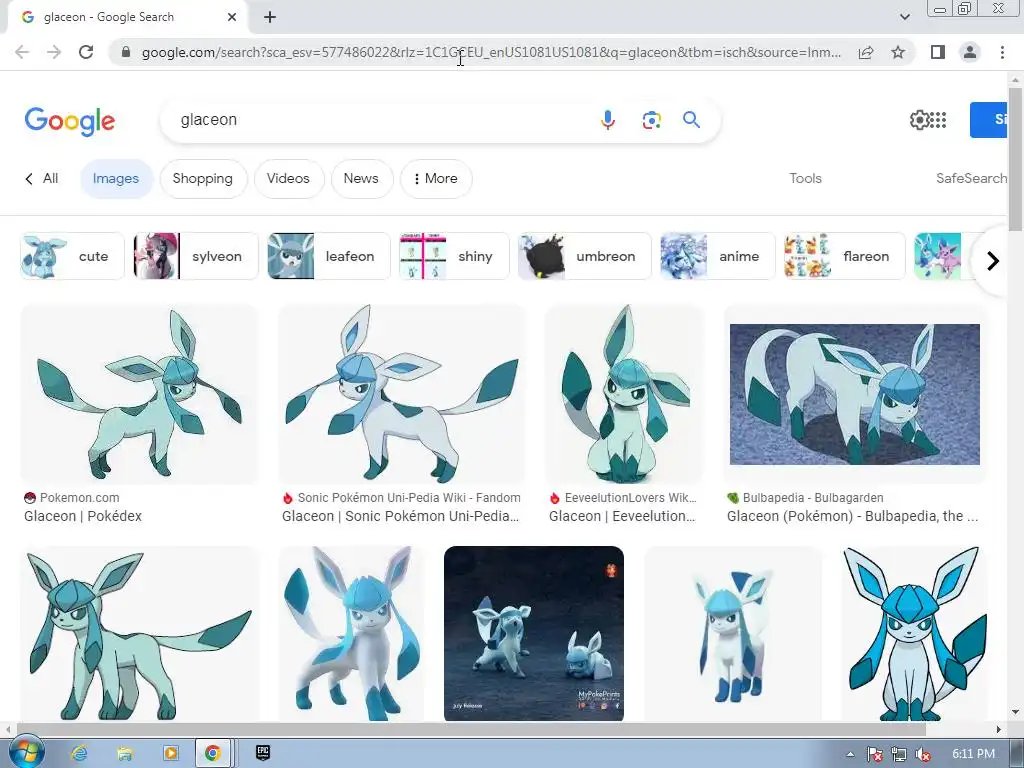Click the blue Sign in button

pos(988,120)
